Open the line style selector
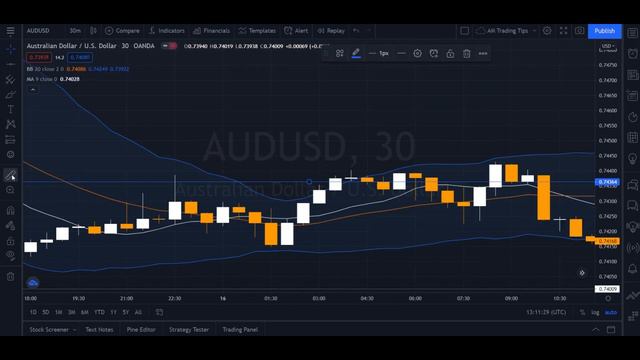This screenshot has height=360, width=640. (401, 53)
